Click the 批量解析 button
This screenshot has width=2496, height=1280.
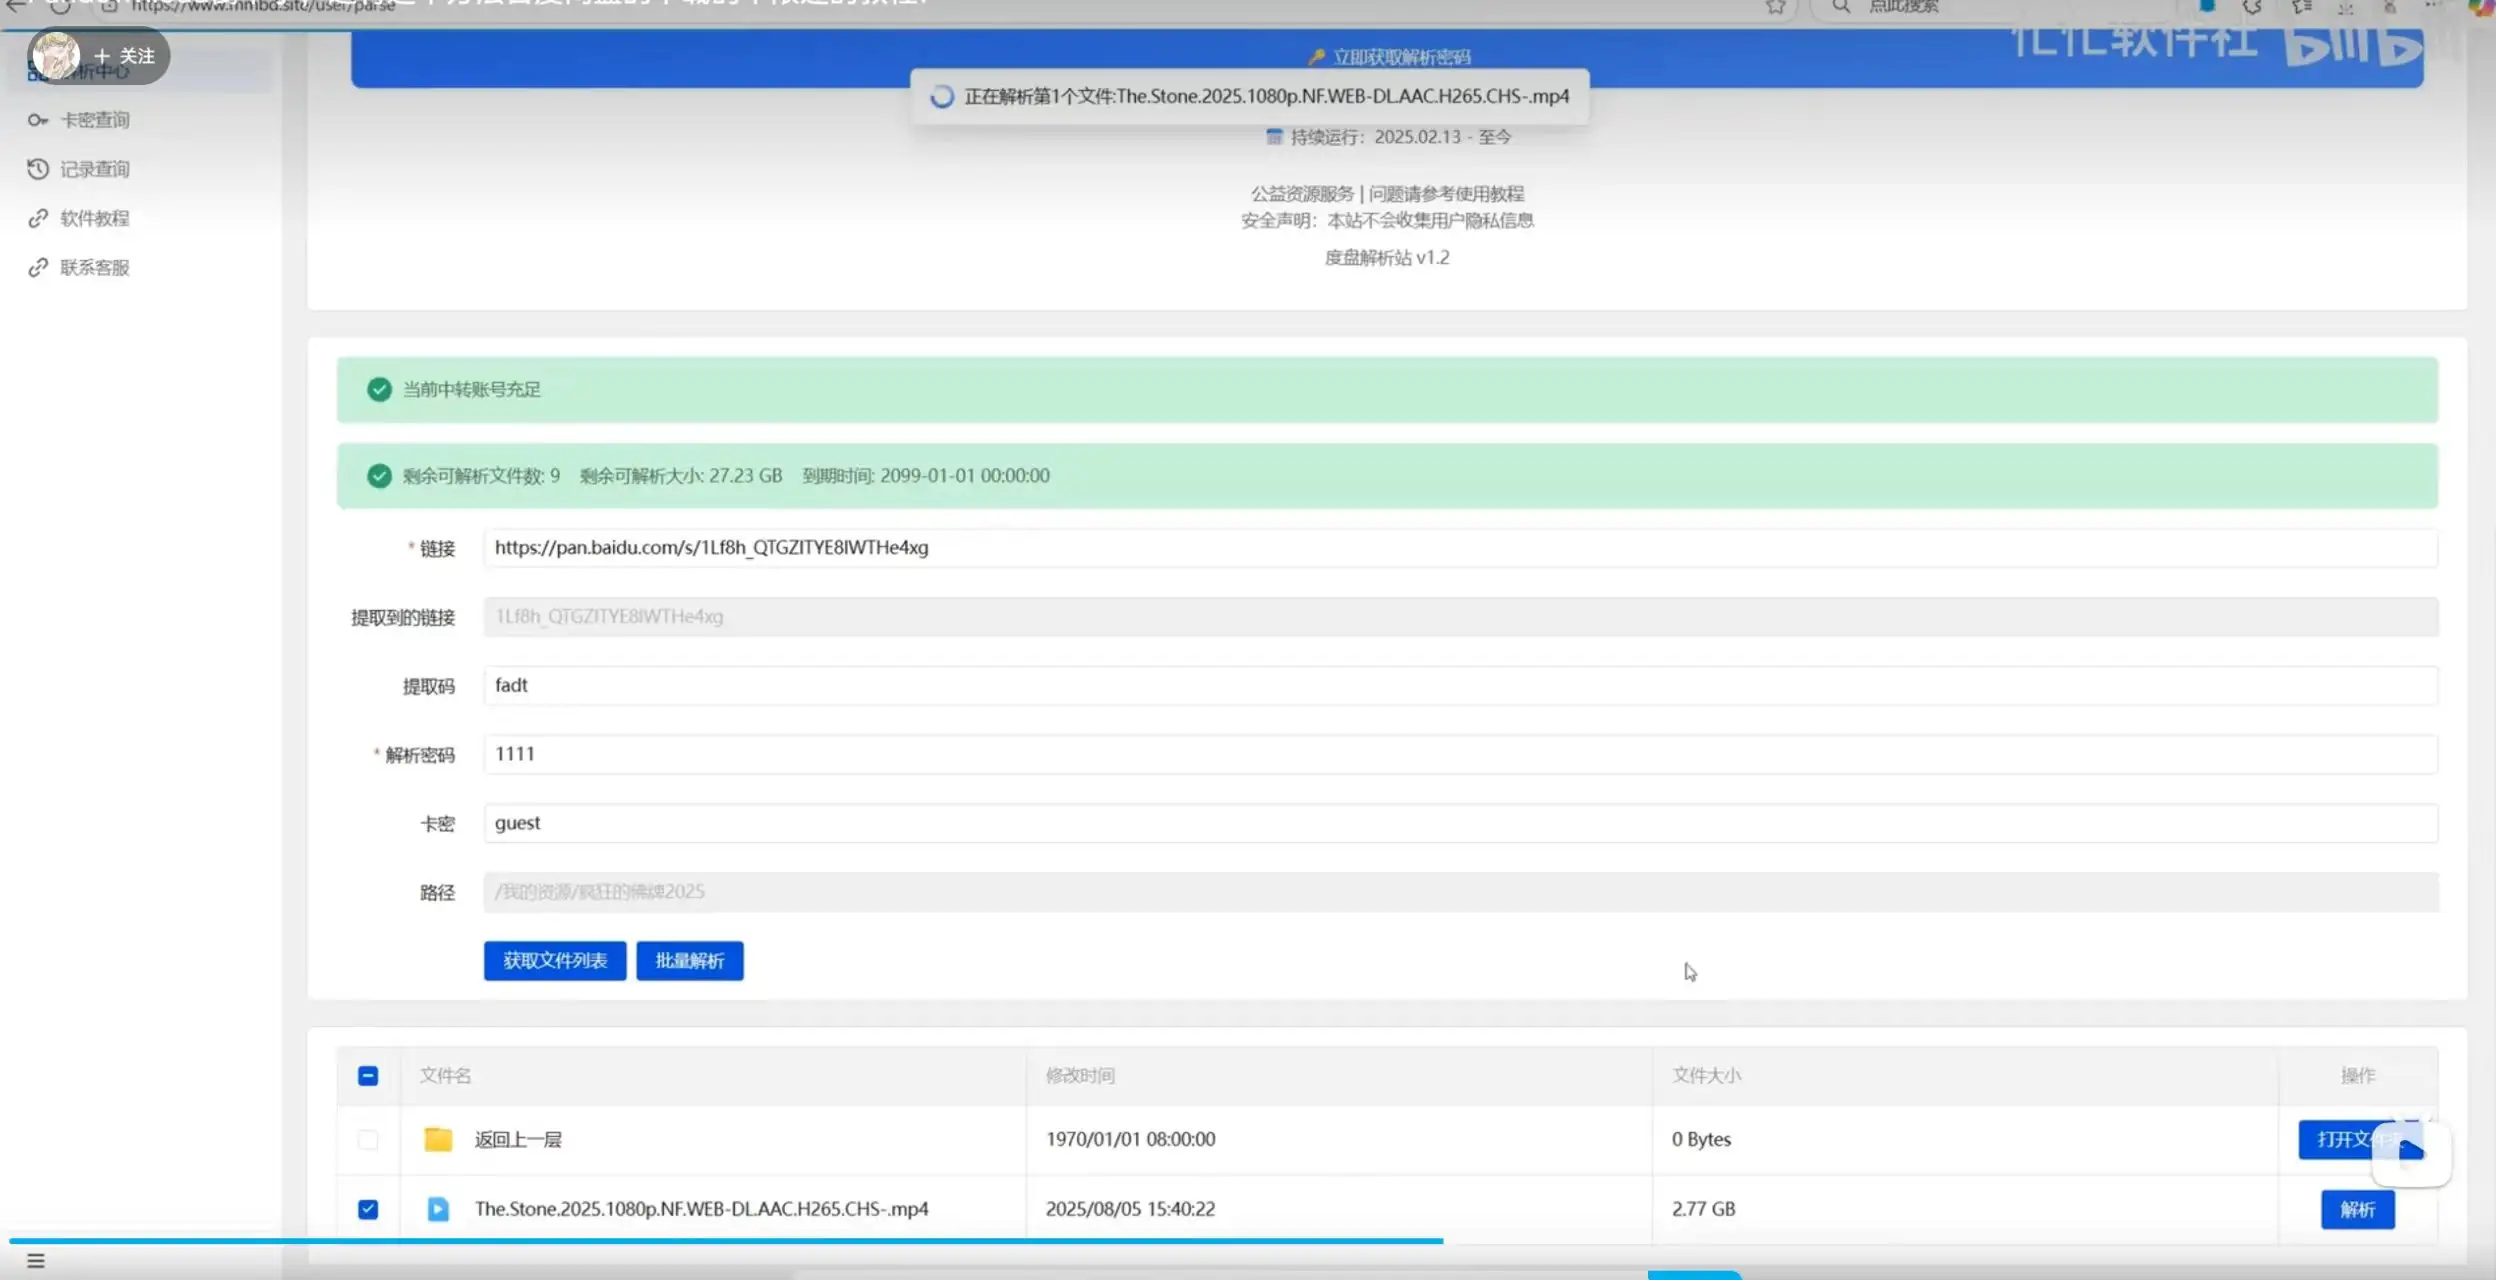[690, 961]
